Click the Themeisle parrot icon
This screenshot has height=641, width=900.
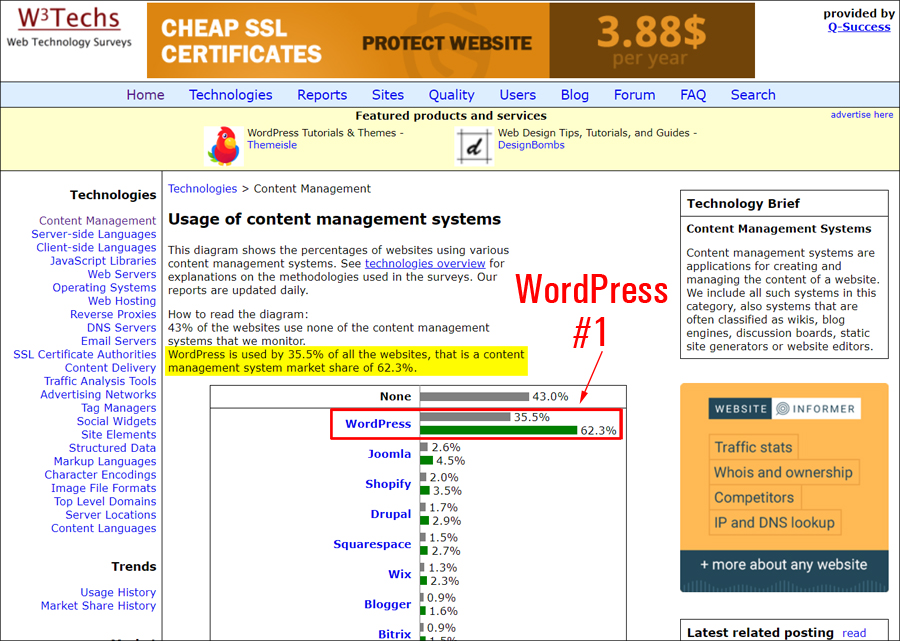click(224, 146)
